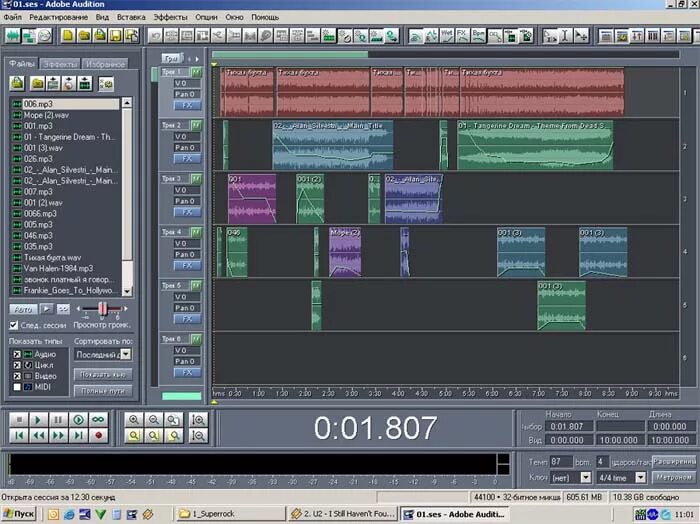The height and width of the screenshot is (524, 700).
Task: Open the Опции menu
Action: [x=206, y=17]
